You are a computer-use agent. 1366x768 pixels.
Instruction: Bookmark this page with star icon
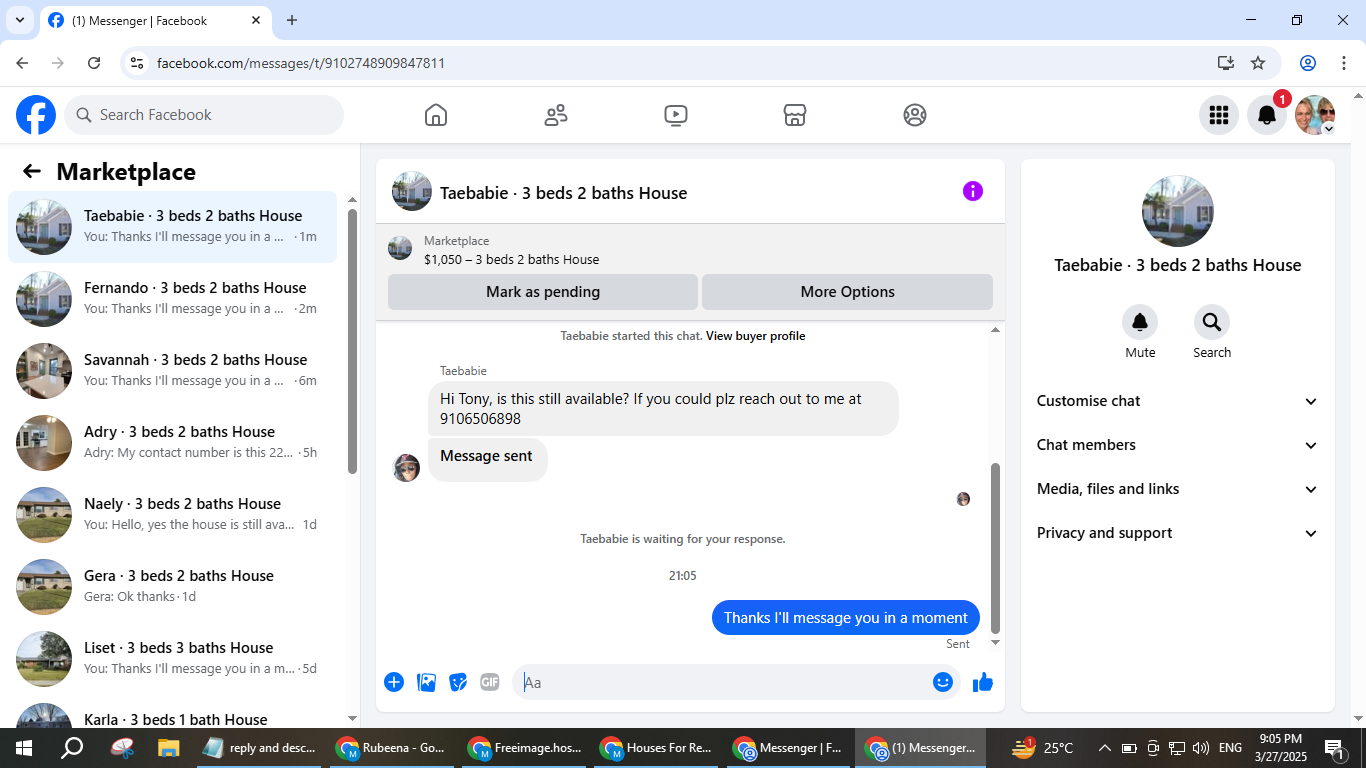pyautogui.click(x=1258, y=63)
